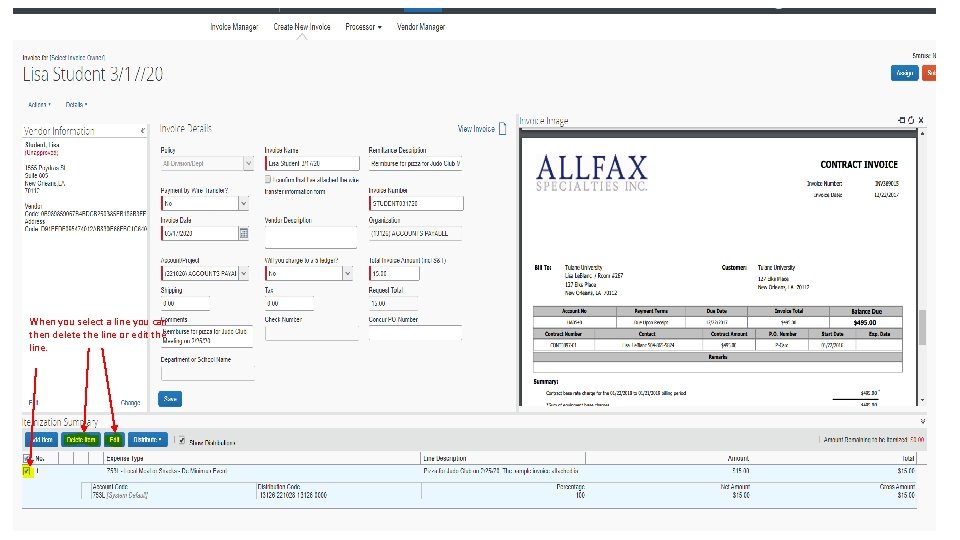
Task: Click the Assign button
Action: 904,73
